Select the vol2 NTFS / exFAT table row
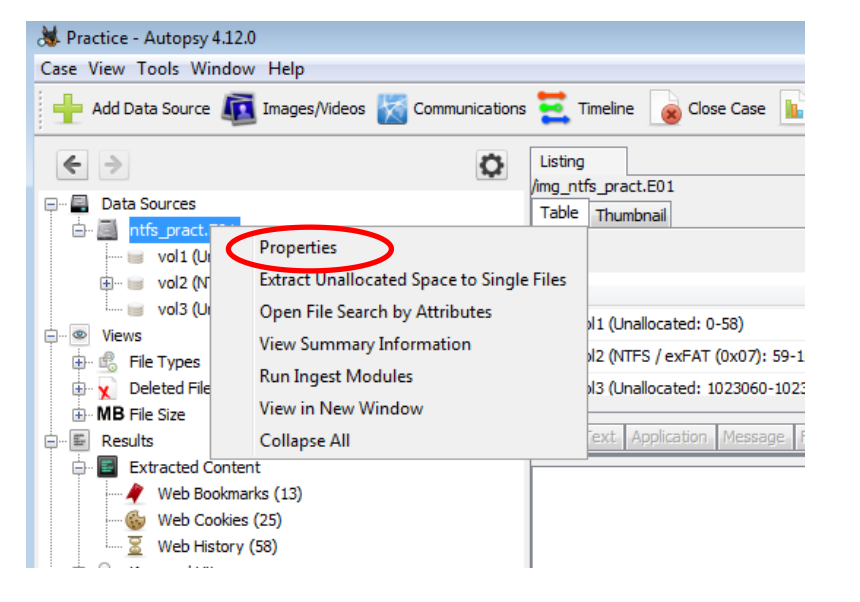This screenshot has width=860, height=602. 696,356
